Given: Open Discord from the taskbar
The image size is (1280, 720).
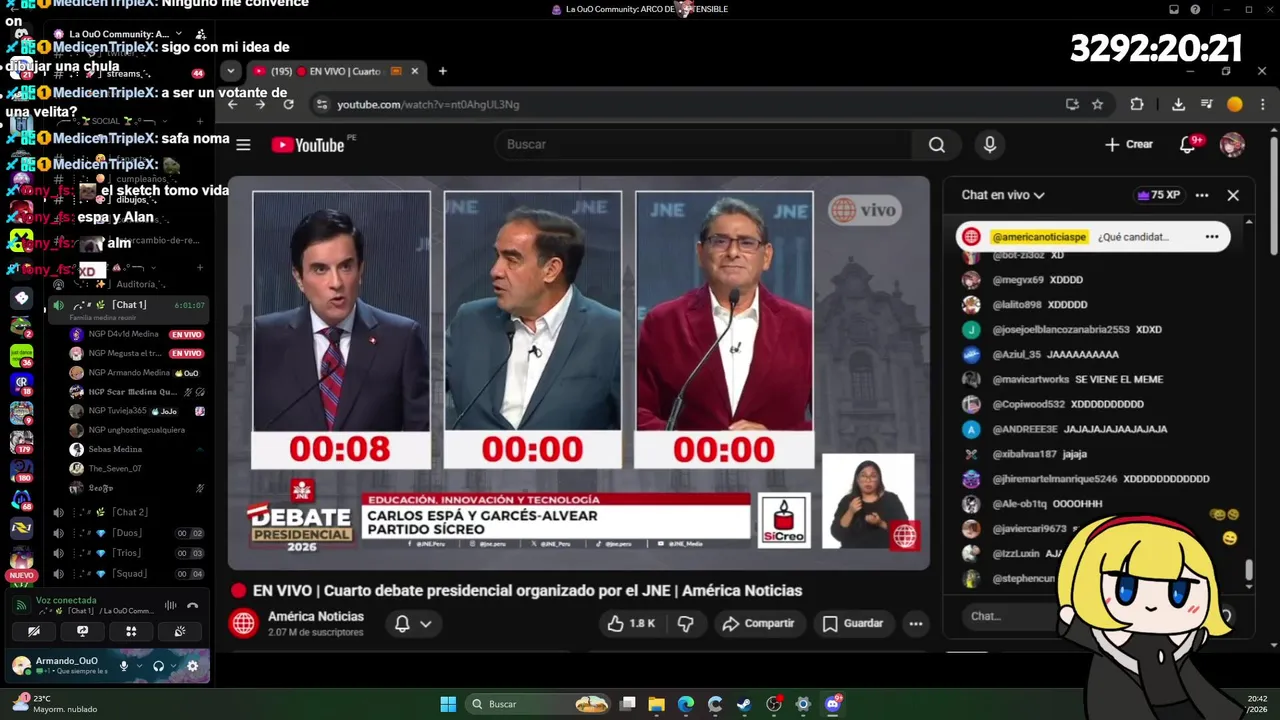Looking at the screenshot, I should 833,704.
